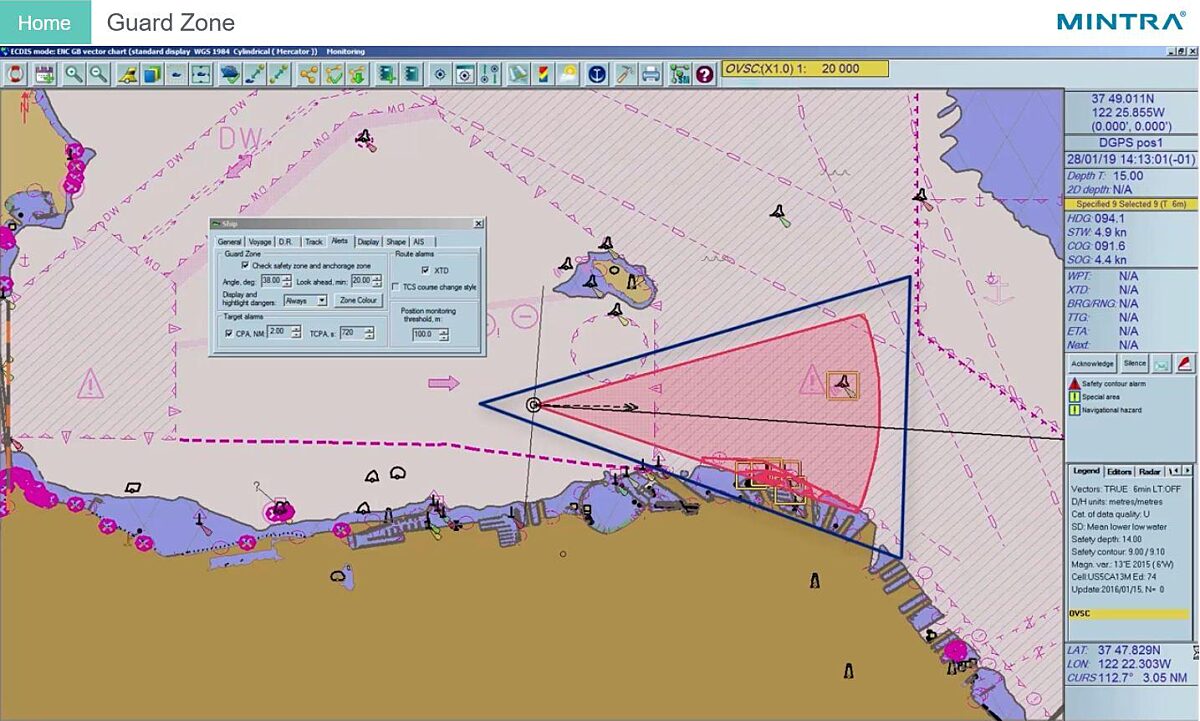This screenshot has height=721, width=1200.
Task: Click the DGPS pos1 label
Action: click(x=1130, y=142)
